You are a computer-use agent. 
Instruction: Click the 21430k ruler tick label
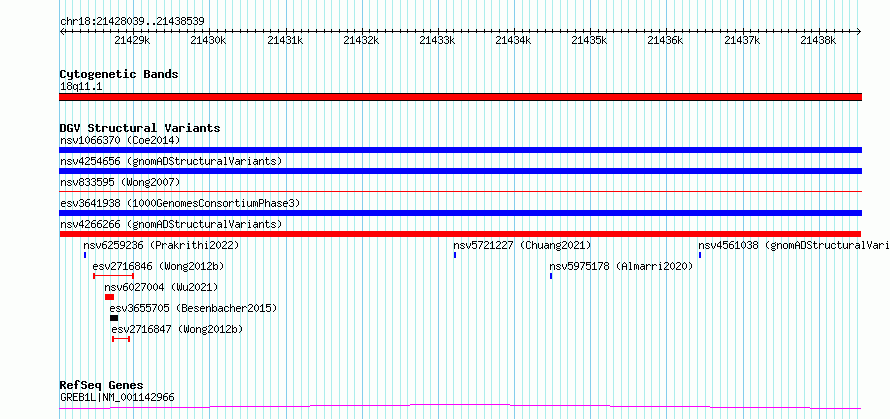pyautogui.click(x=208, y=40)
